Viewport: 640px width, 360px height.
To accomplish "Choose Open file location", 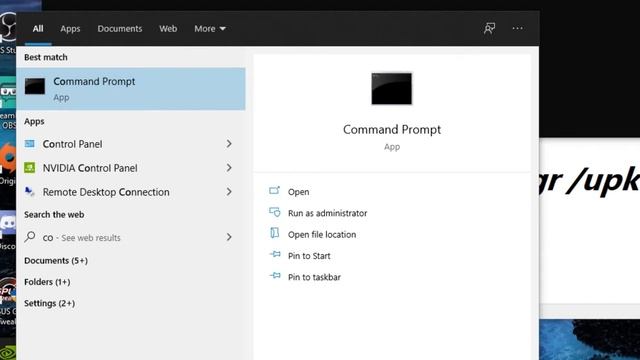I will tap(322, 234).
